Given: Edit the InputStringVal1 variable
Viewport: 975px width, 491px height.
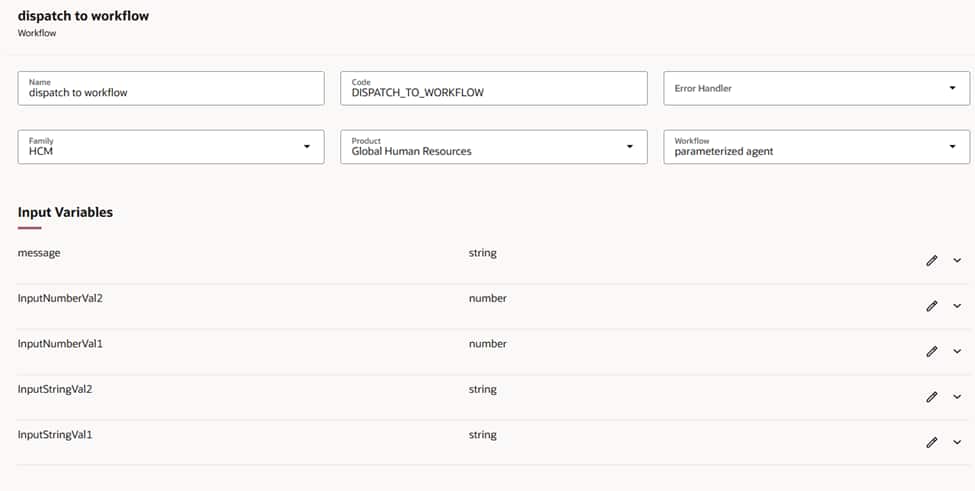Looking at the screenshot, I should pos(932,442).
